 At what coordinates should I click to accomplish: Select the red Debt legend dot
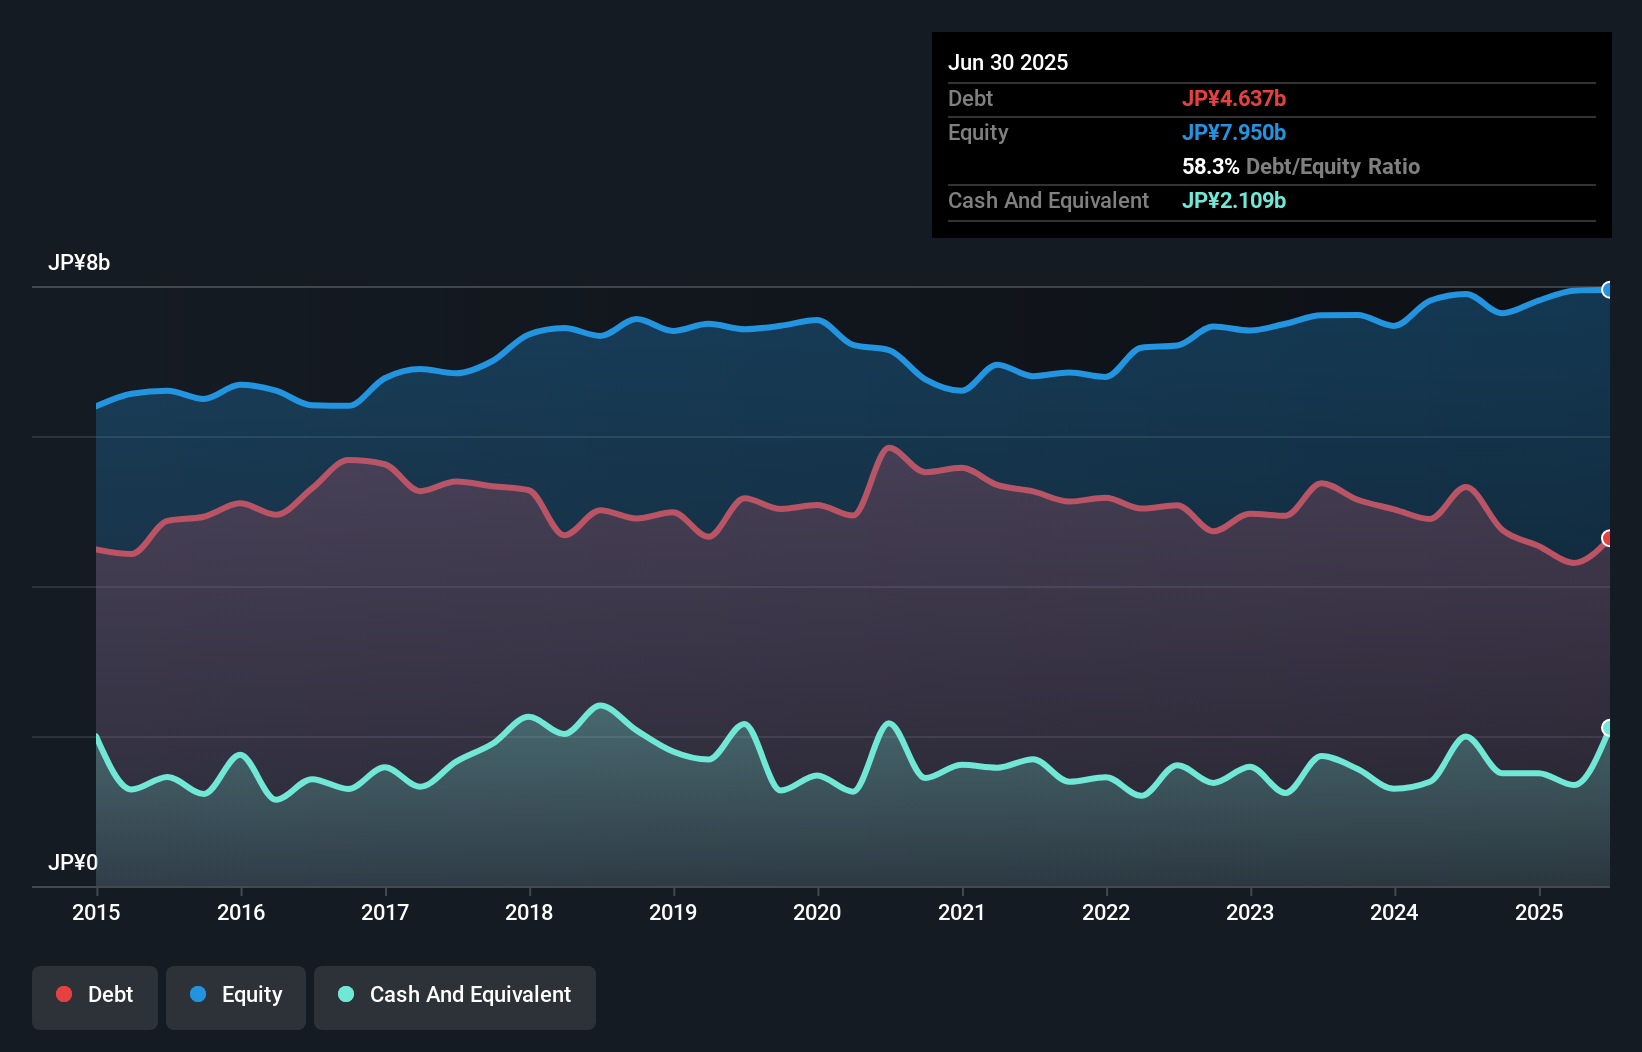(x=62, y=994)
